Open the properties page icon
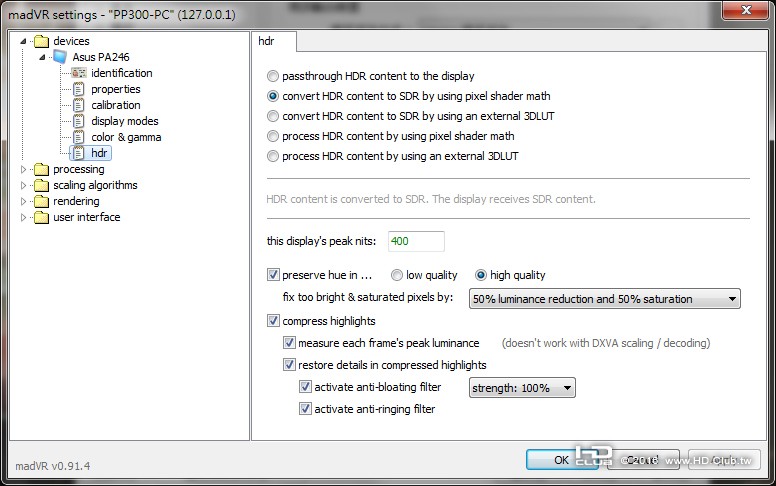The width and height of the screenshot is (776, 486). pos(79,89)
